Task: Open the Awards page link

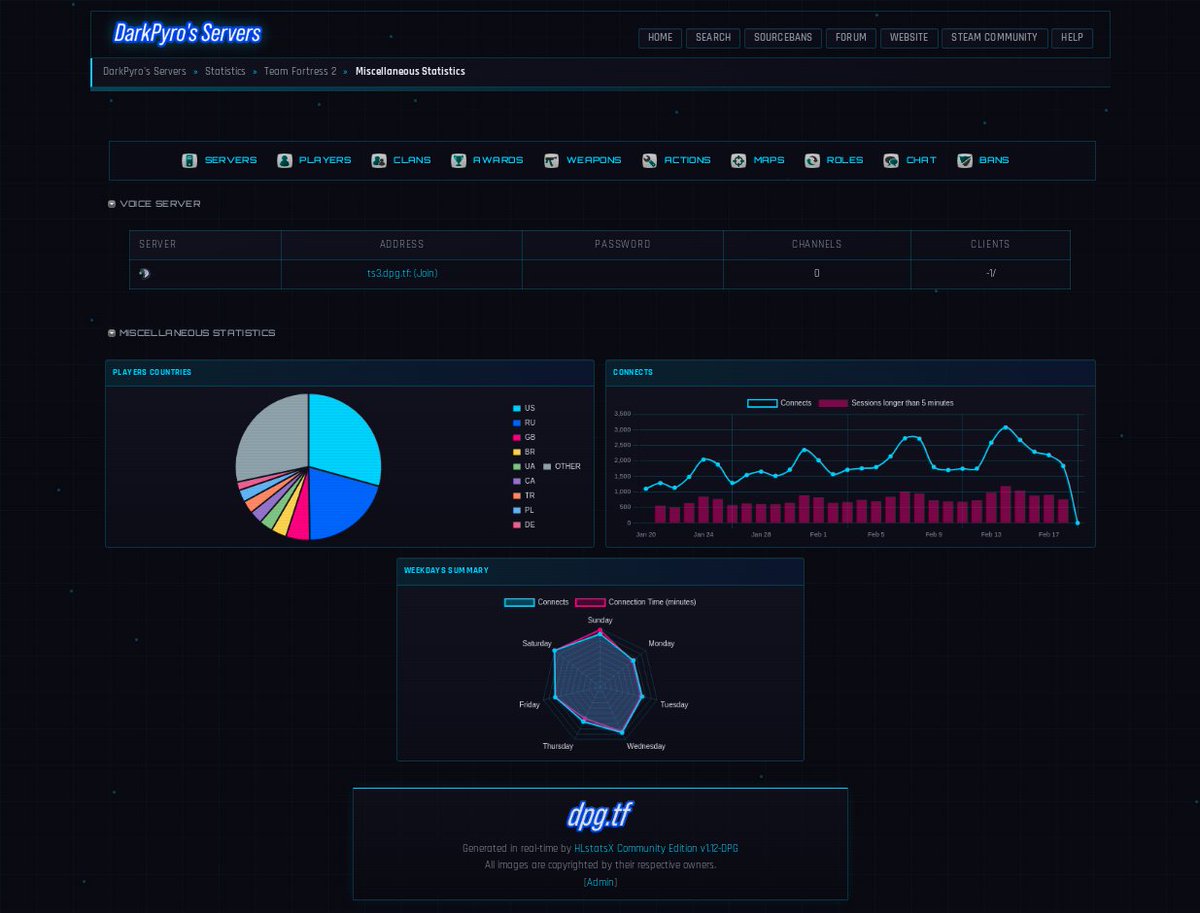Action: tap(498, 160)
